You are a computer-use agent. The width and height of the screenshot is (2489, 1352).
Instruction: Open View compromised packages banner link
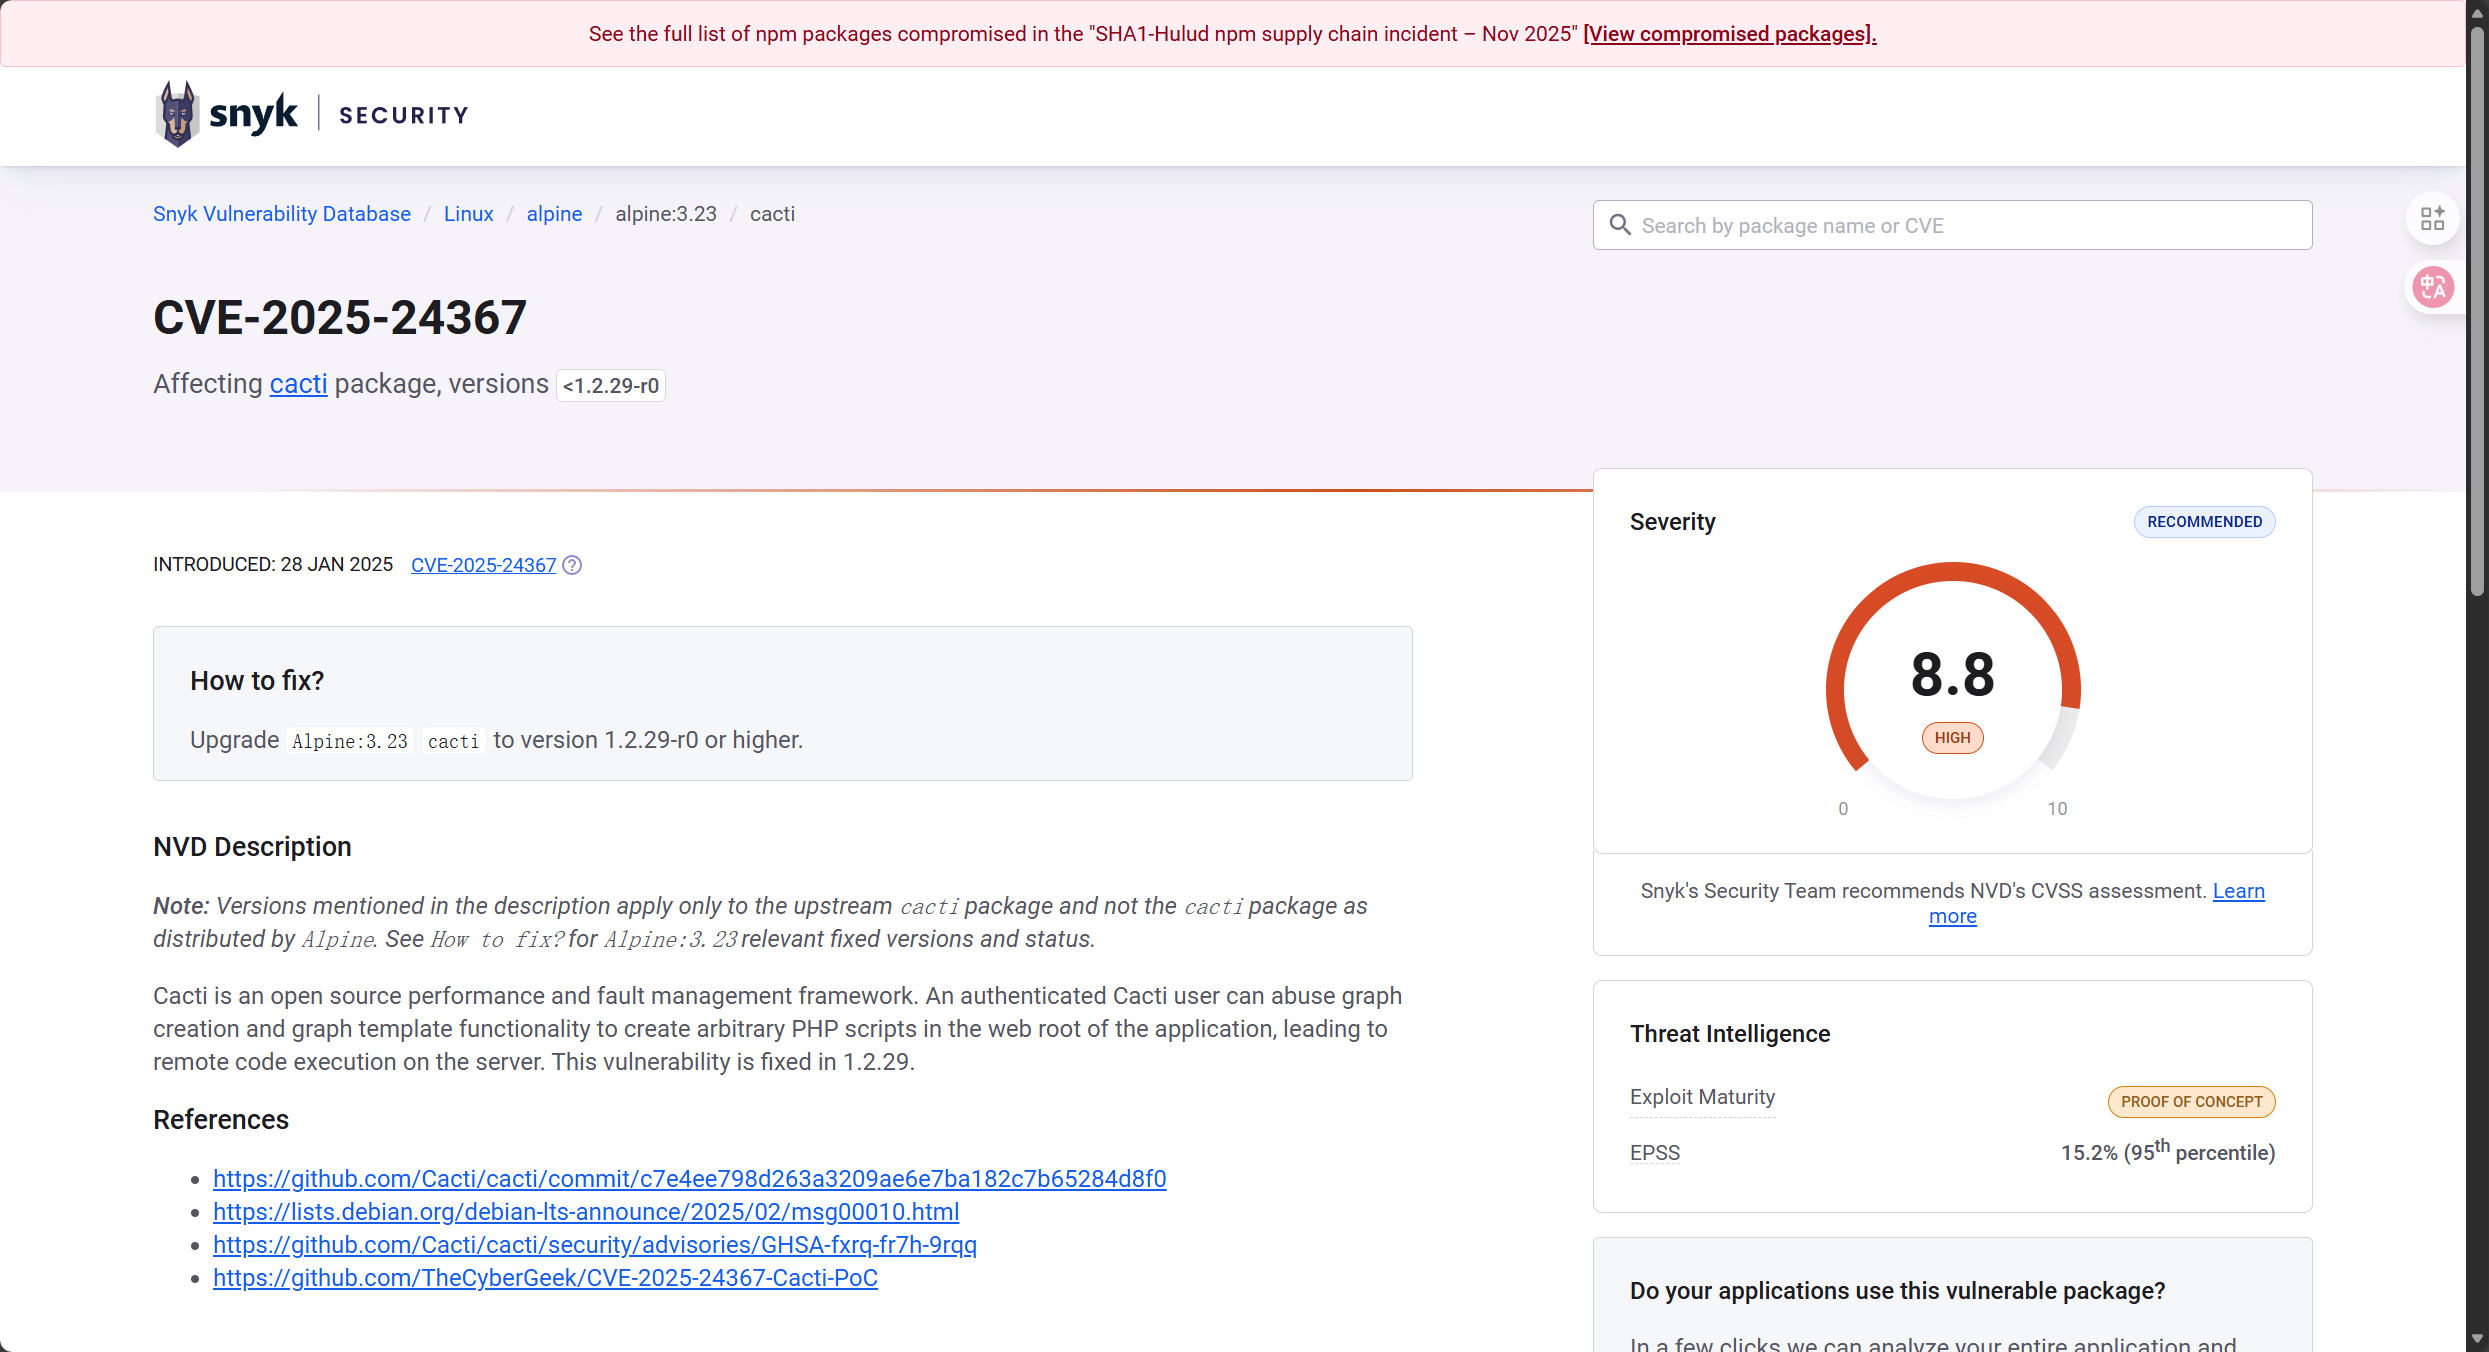1729,34
